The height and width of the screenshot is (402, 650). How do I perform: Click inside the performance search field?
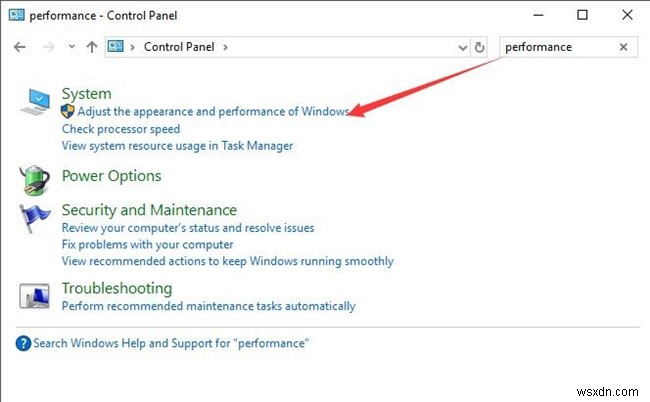pos(555,47)
